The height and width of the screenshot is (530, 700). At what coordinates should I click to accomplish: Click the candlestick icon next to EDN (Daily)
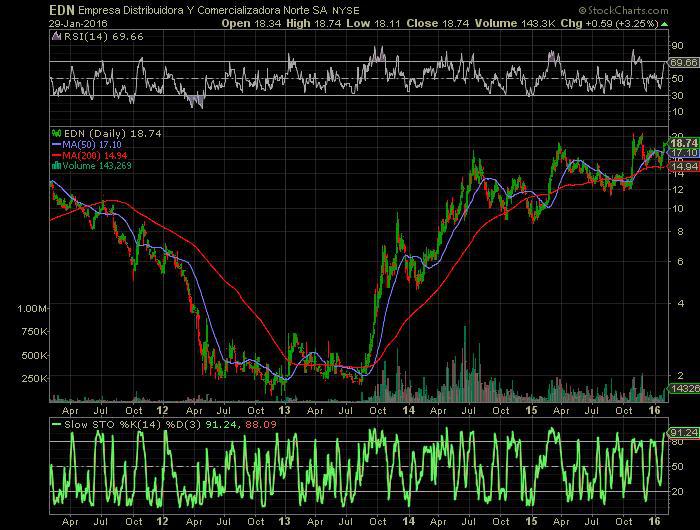(57, 133)
